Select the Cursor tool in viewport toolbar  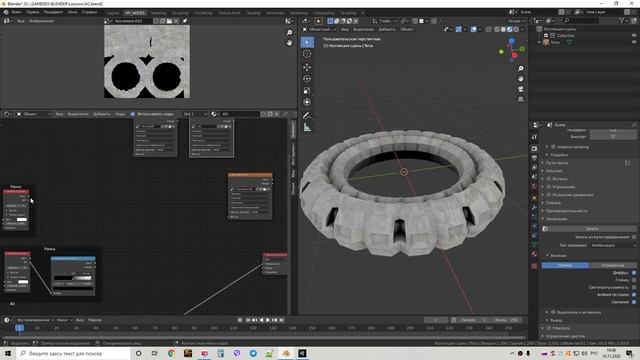307,54
